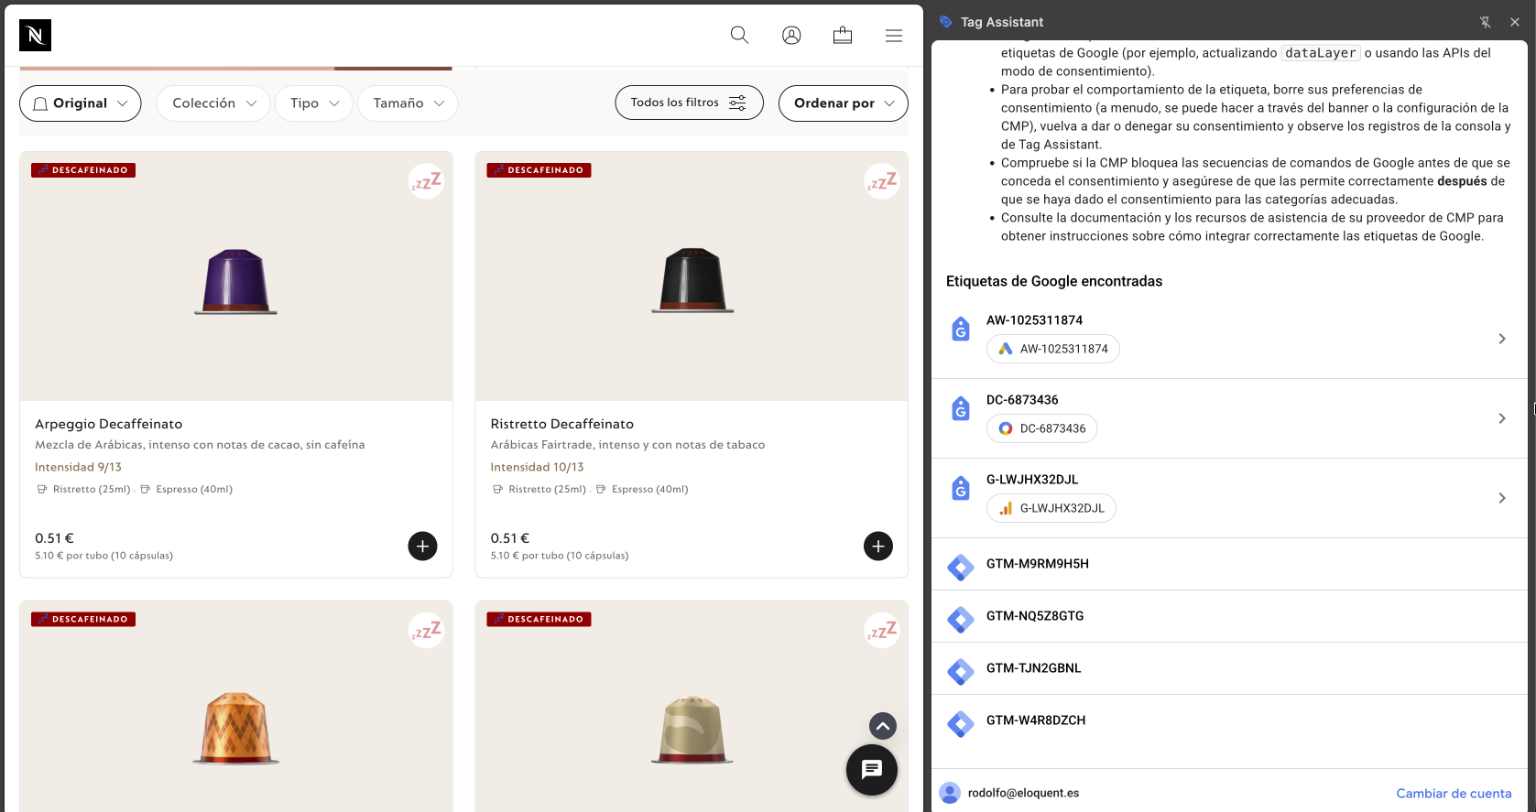Click the DC-6873436 Google tag icon
This screenshot has height=812, width=1536.
(x=960, y=408)
